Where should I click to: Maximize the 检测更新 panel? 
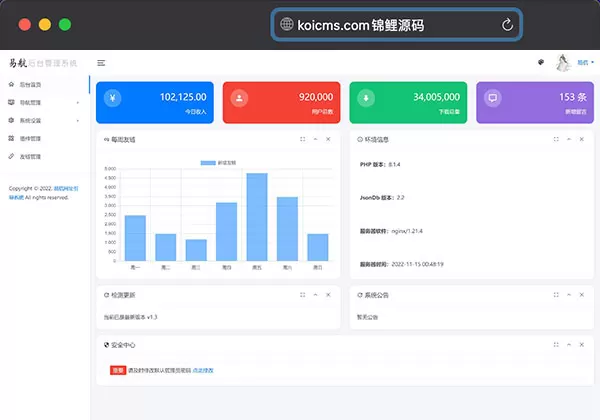point(303,295)
